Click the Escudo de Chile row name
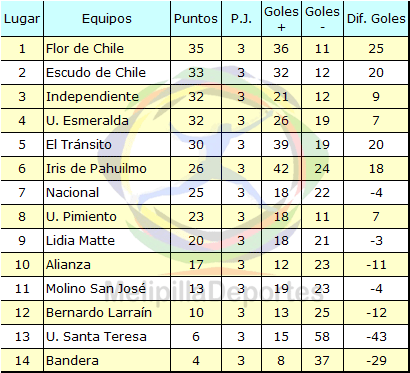 click(x=107, y=73)
